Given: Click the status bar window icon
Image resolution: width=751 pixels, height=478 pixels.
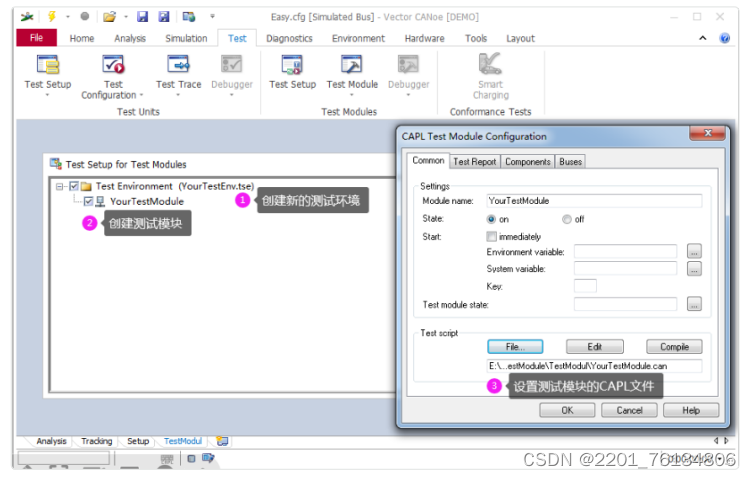Looking at the screenshot, I should [x=208, y=458].
